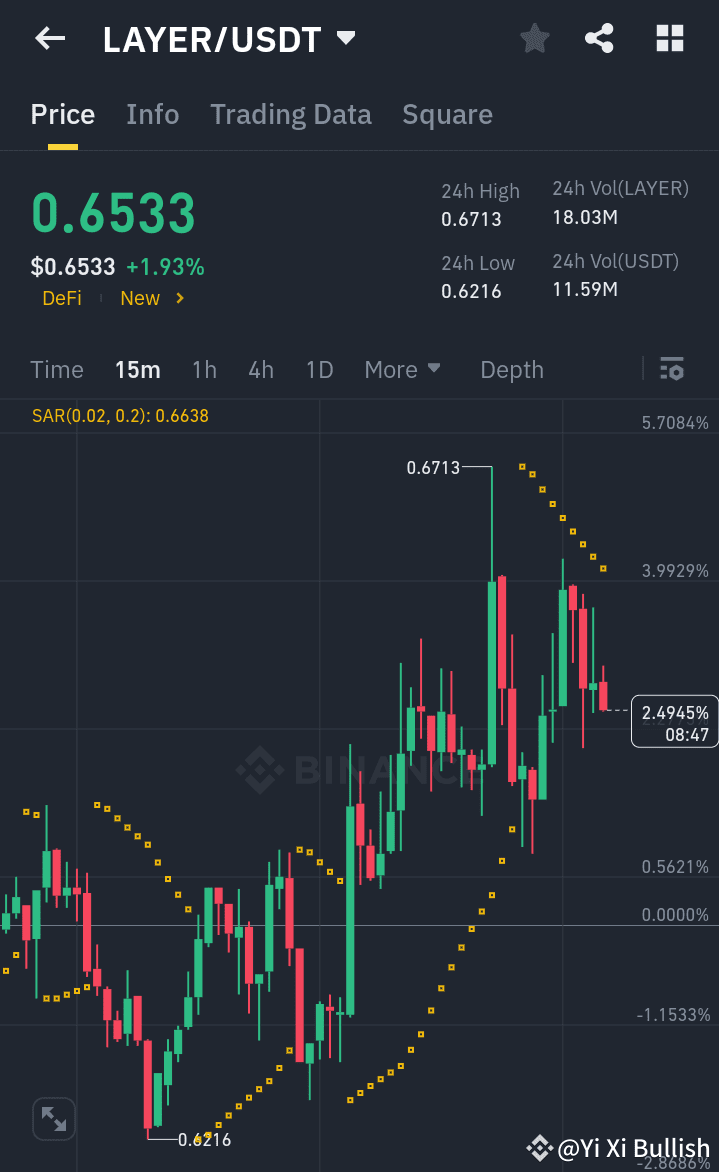
Task: Expand the chart to fullscreen mode
Action: (x=53, y=1118)
